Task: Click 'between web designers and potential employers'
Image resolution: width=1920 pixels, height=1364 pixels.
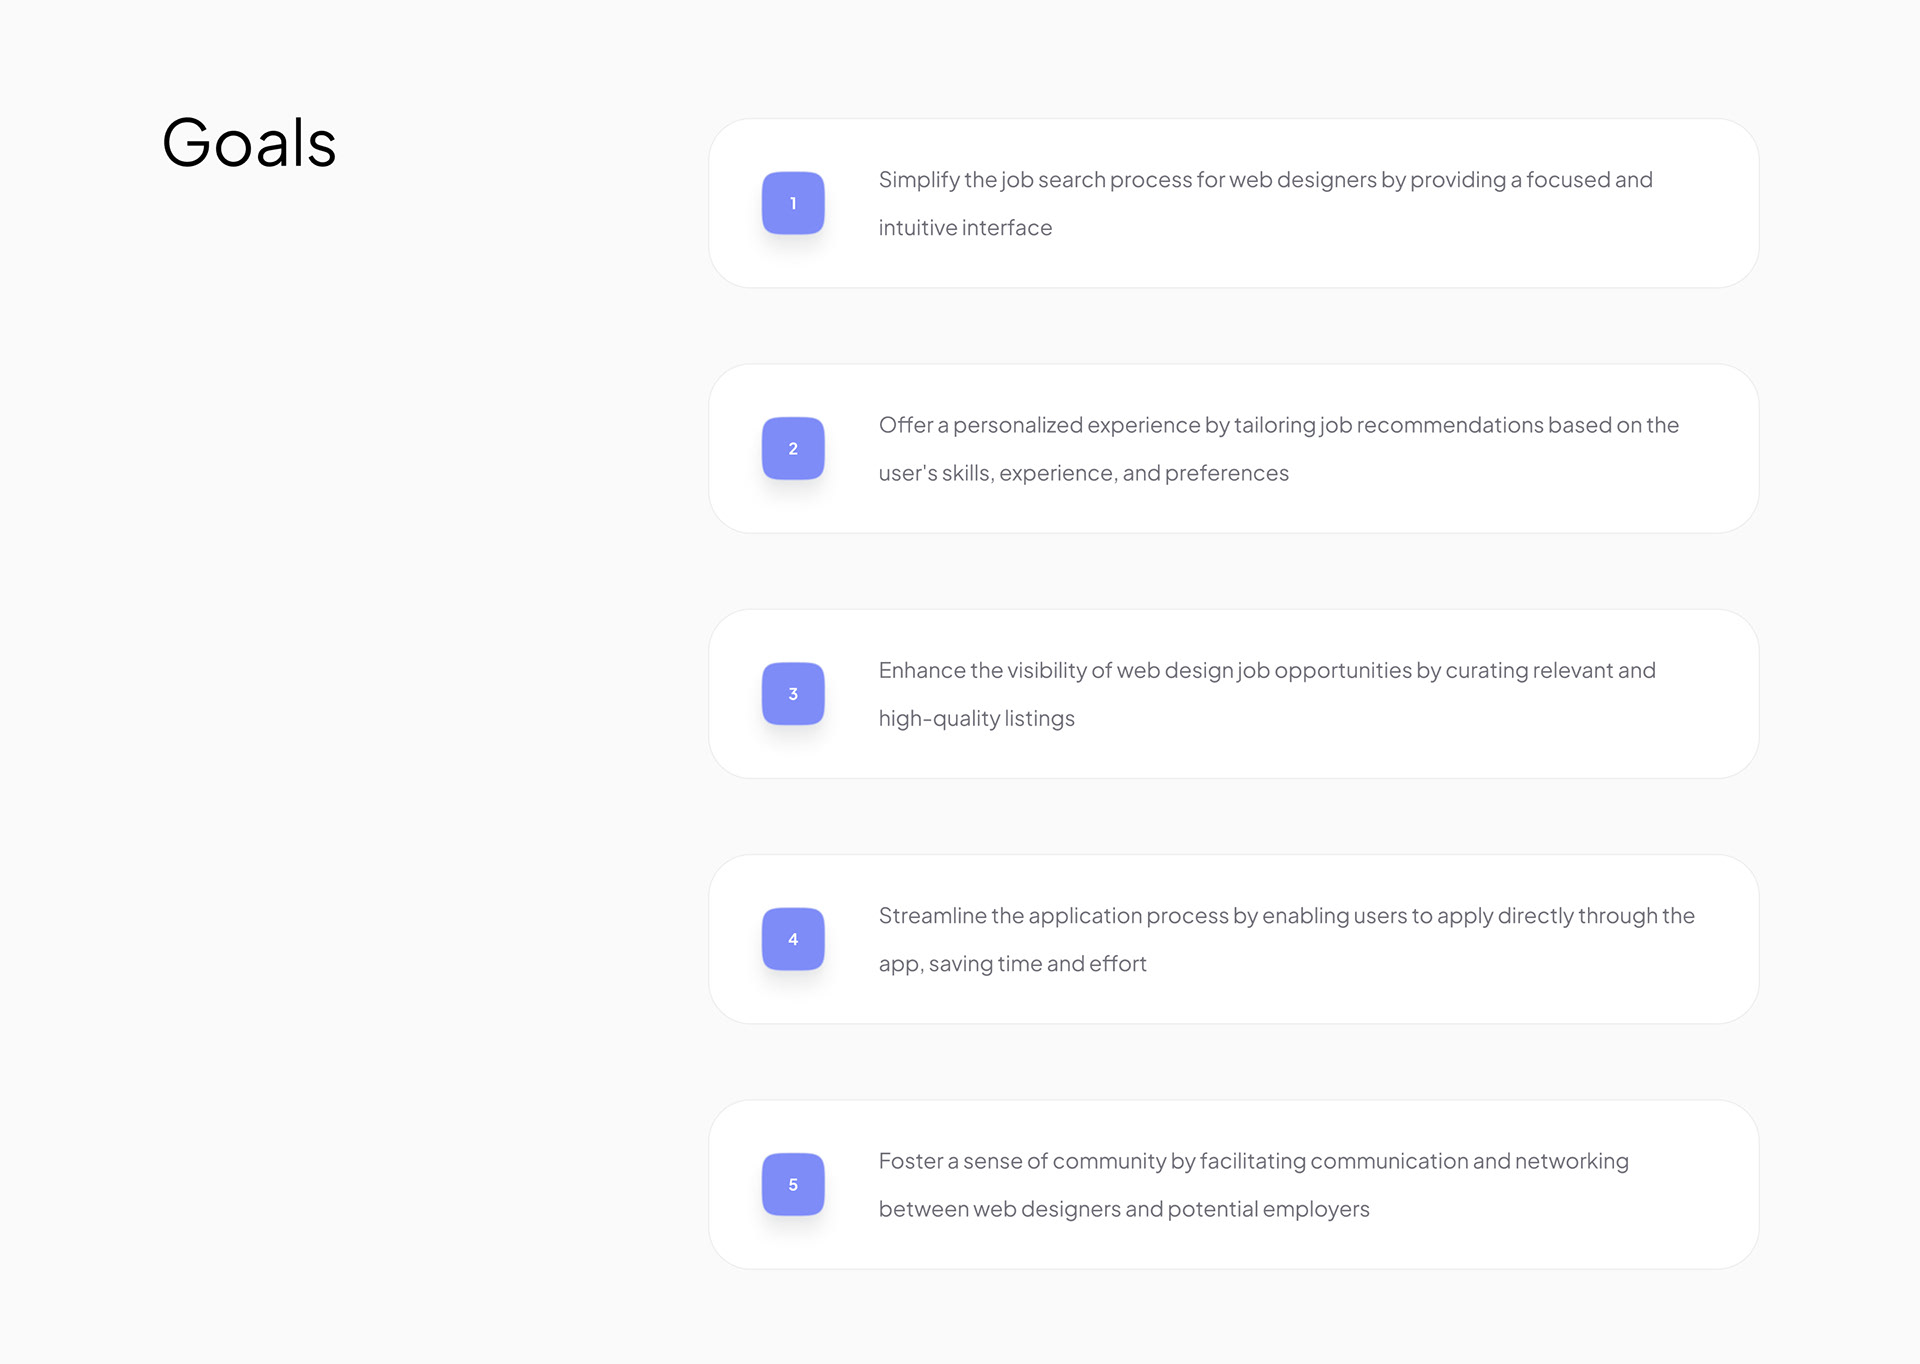Action: 1124,1209
